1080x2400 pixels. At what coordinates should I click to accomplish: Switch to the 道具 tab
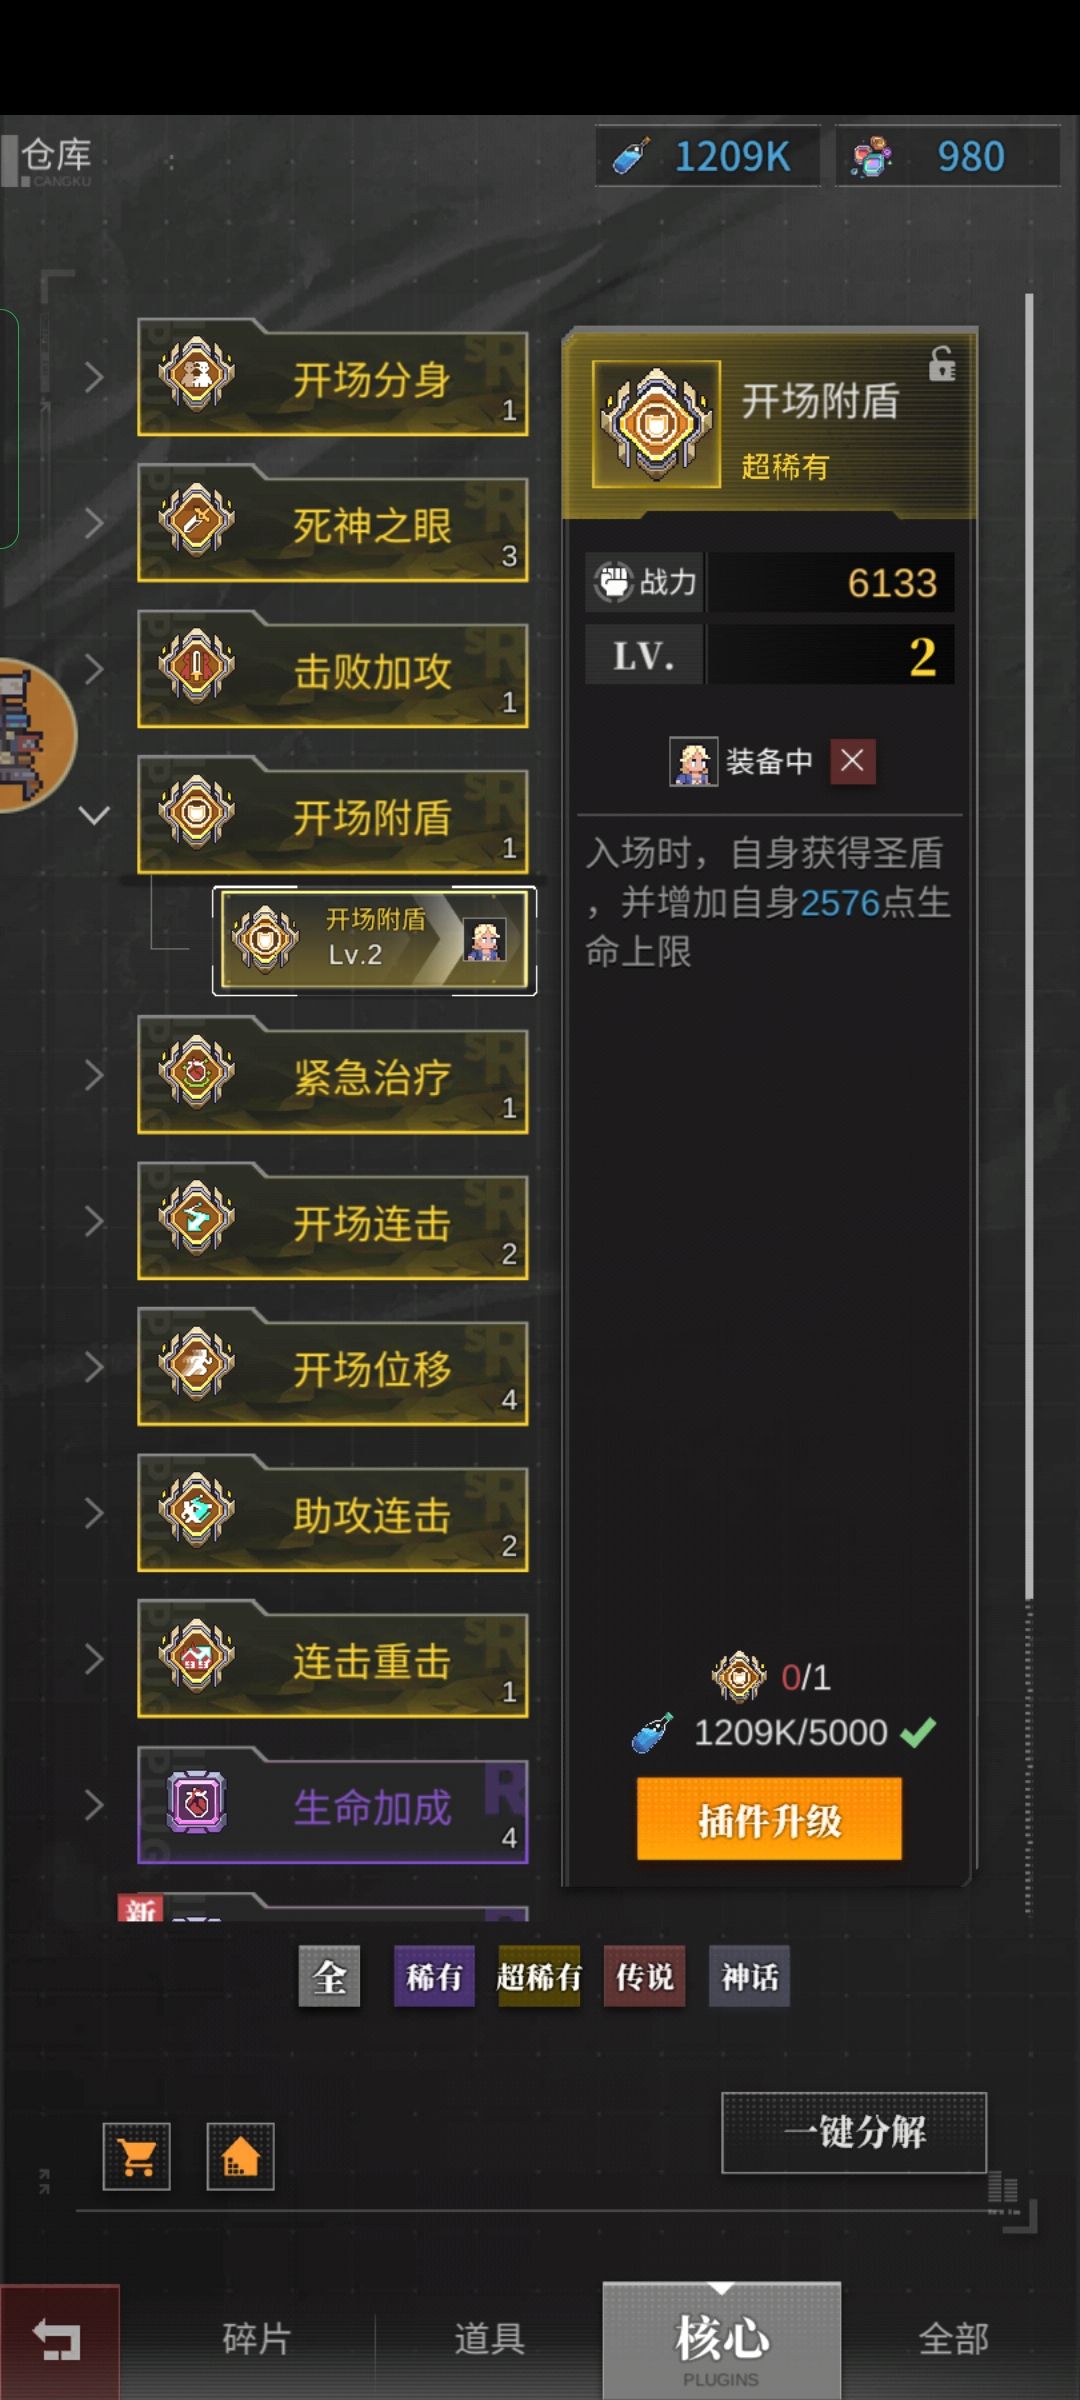click(x=489, y=2339)
